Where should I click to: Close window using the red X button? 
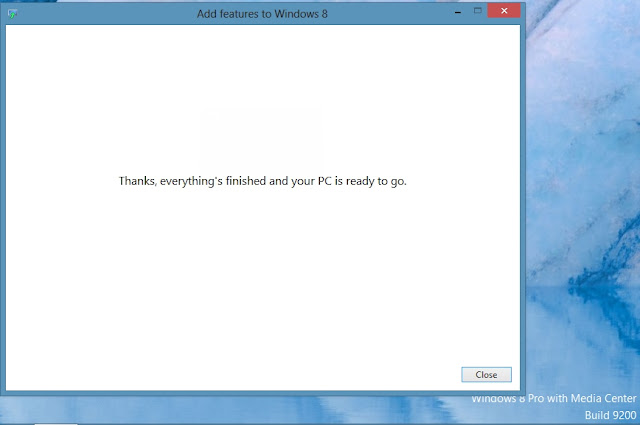504,11
